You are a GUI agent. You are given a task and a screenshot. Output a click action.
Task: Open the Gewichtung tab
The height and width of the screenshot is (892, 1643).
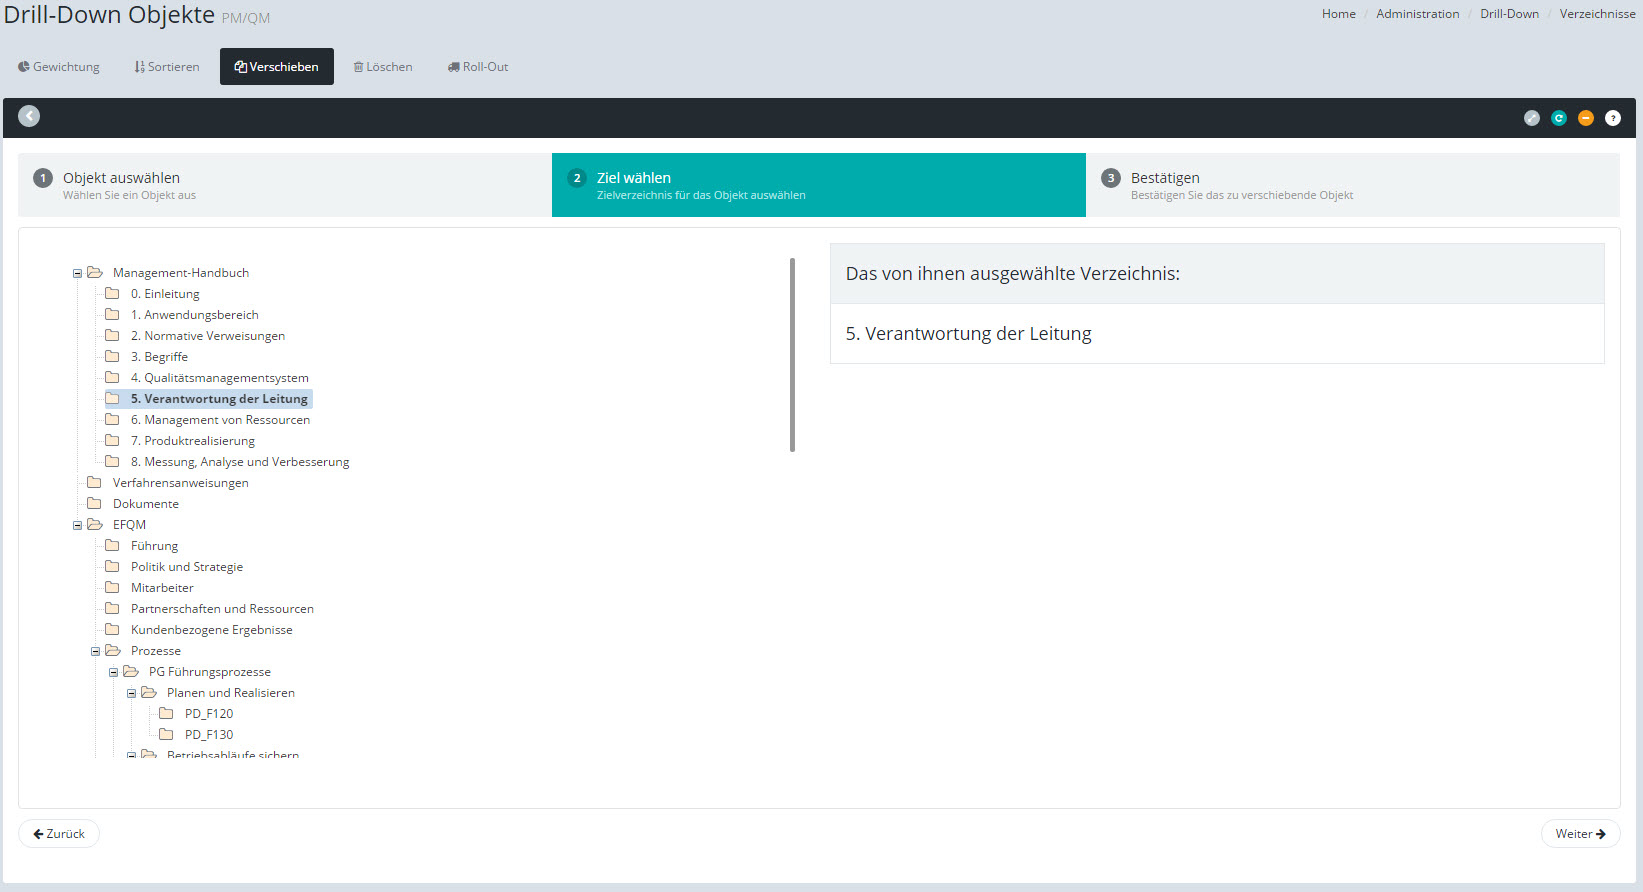click(x=59, y=67)
